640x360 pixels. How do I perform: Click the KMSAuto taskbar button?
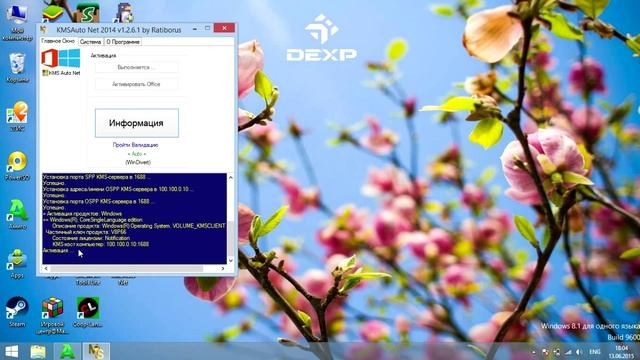(96, 351)
